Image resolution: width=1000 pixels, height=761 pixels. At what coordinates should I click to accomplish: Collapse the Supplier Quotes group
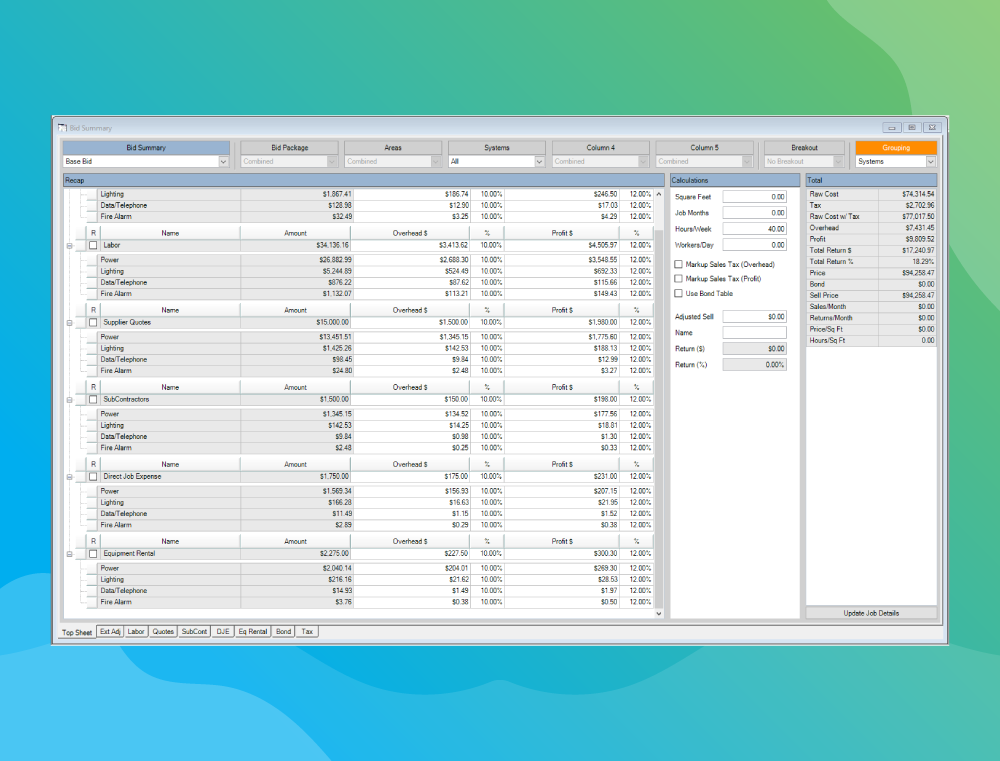click(x=69, y=323)
